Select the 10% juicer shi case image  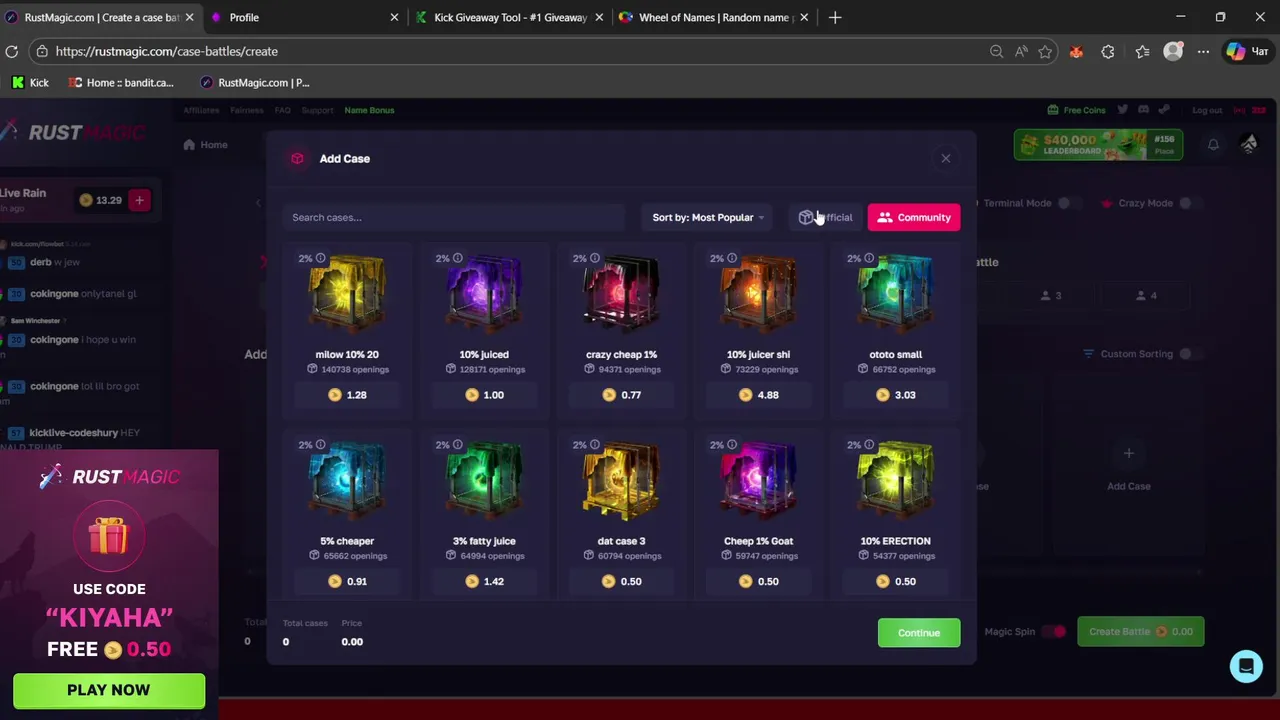pos(758,293)
